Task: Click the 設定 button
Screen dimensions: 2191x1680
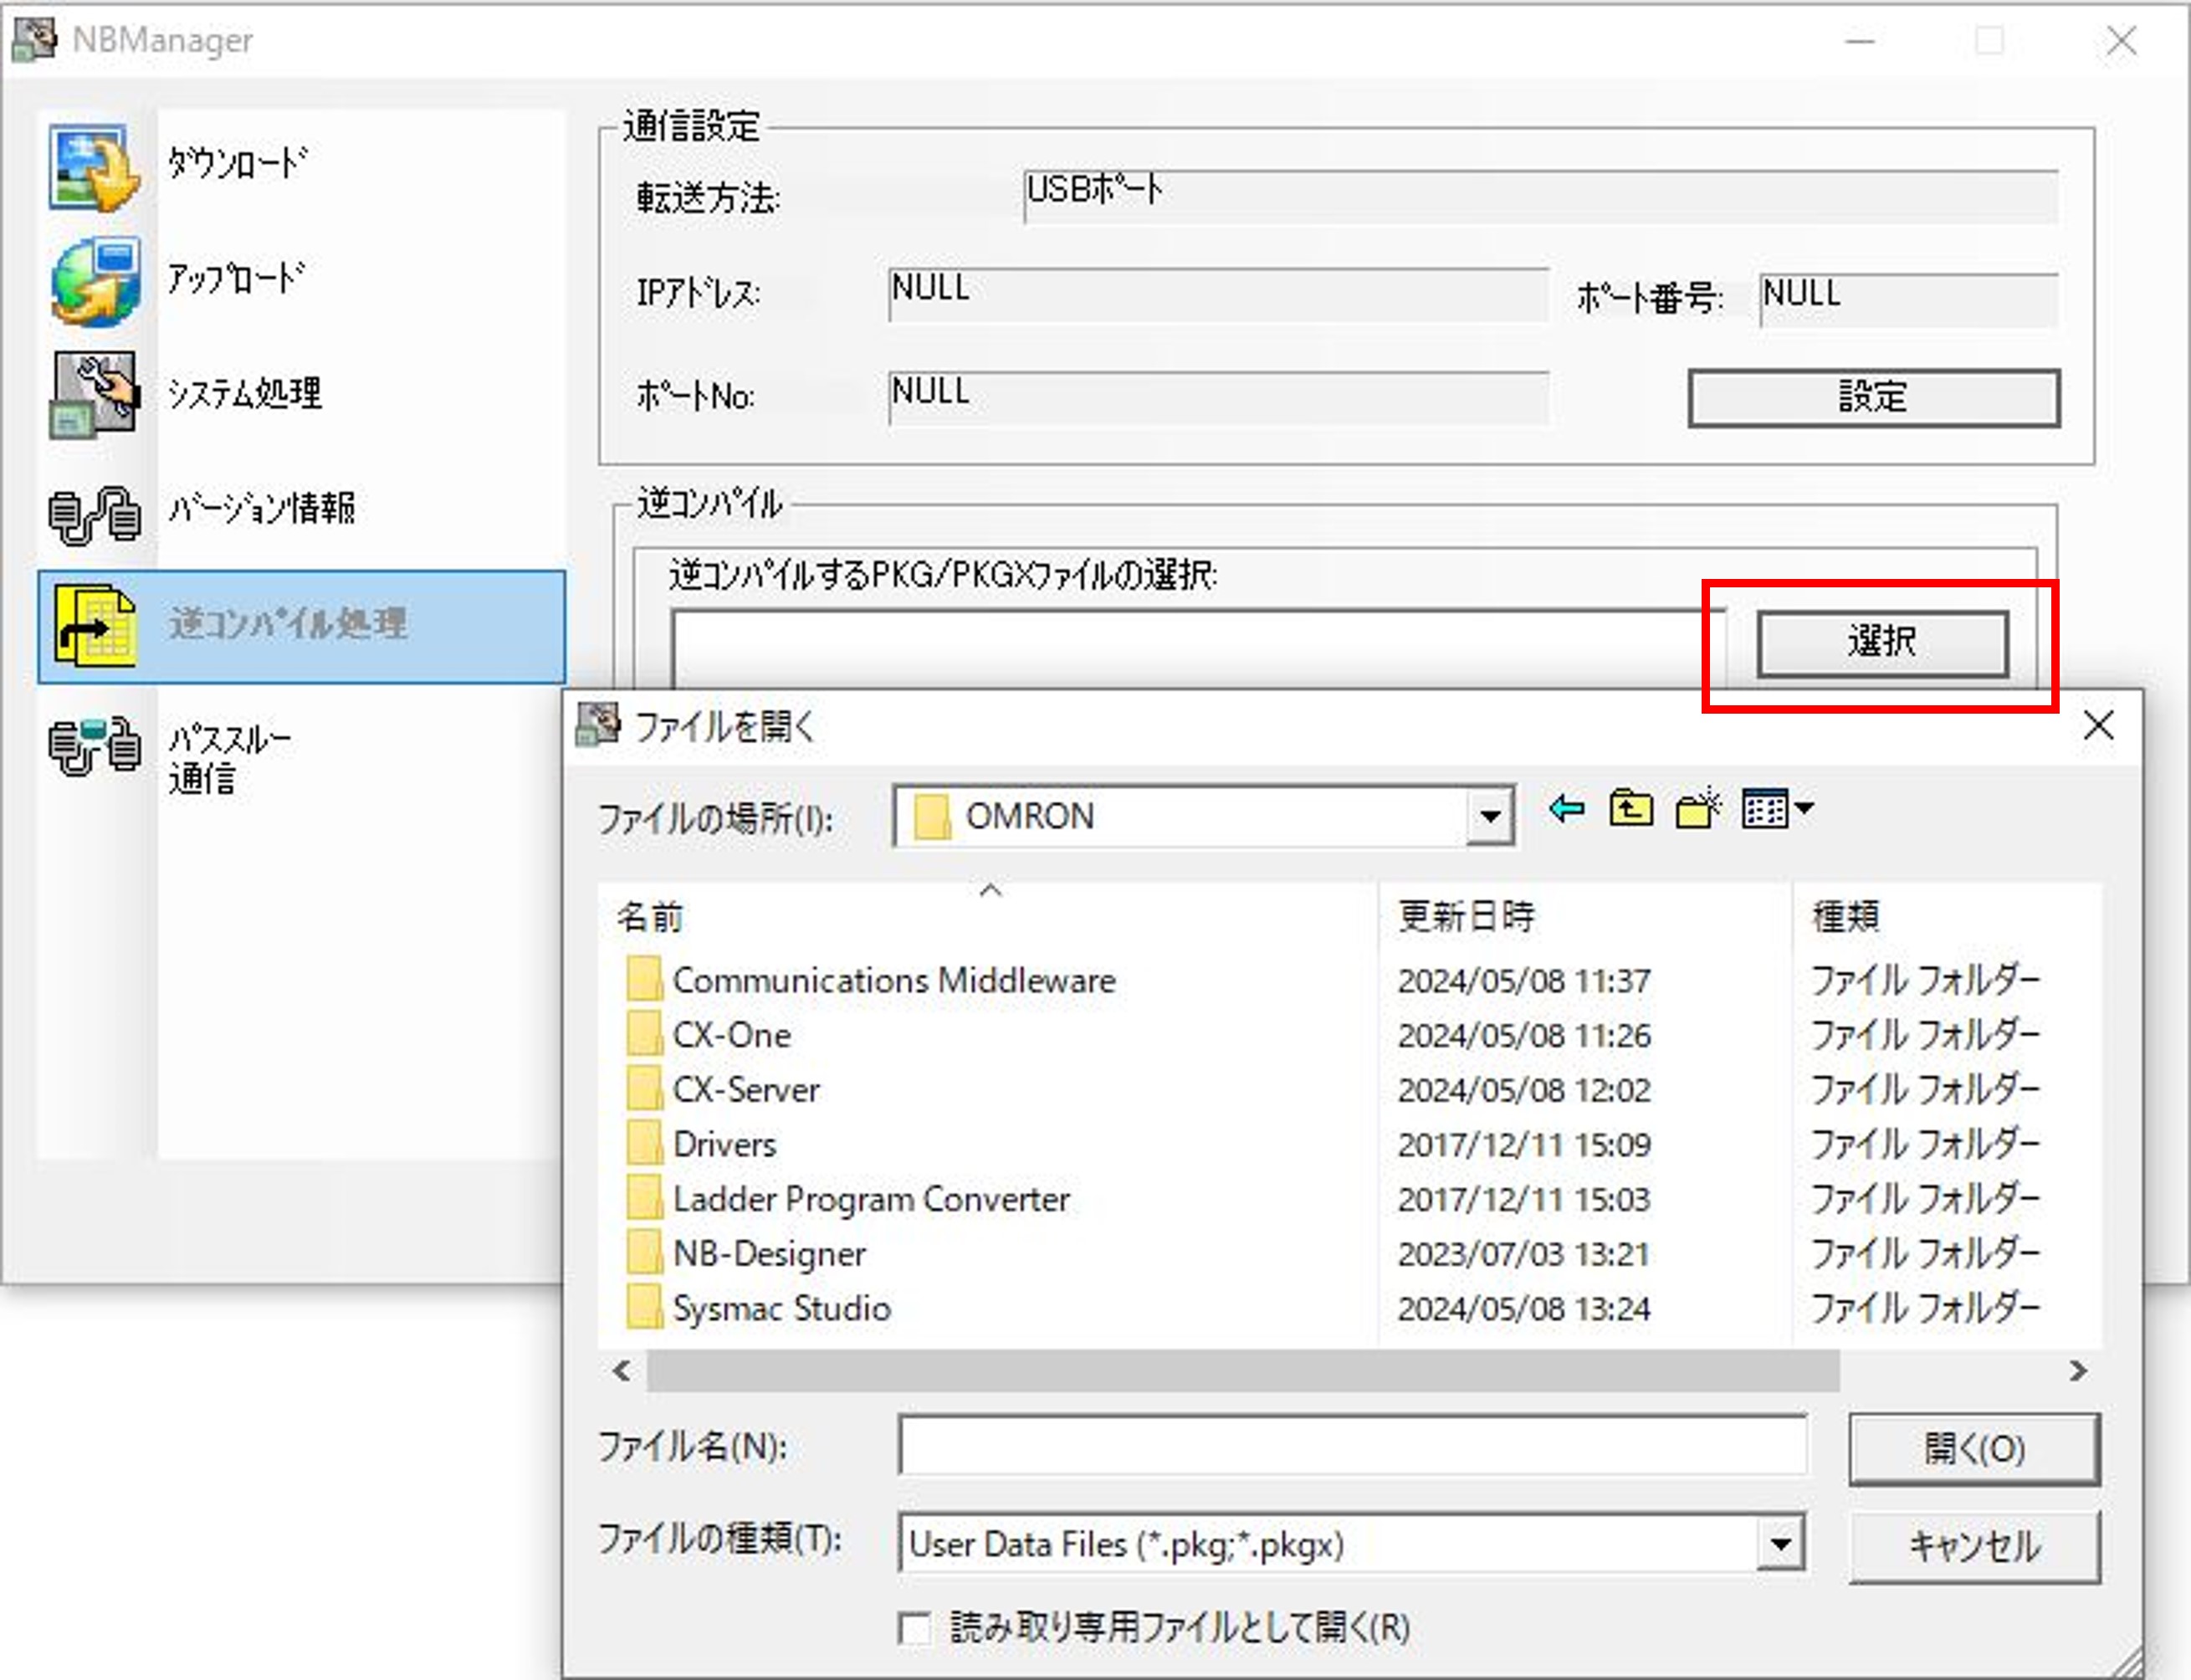Action: (1874, 397)
